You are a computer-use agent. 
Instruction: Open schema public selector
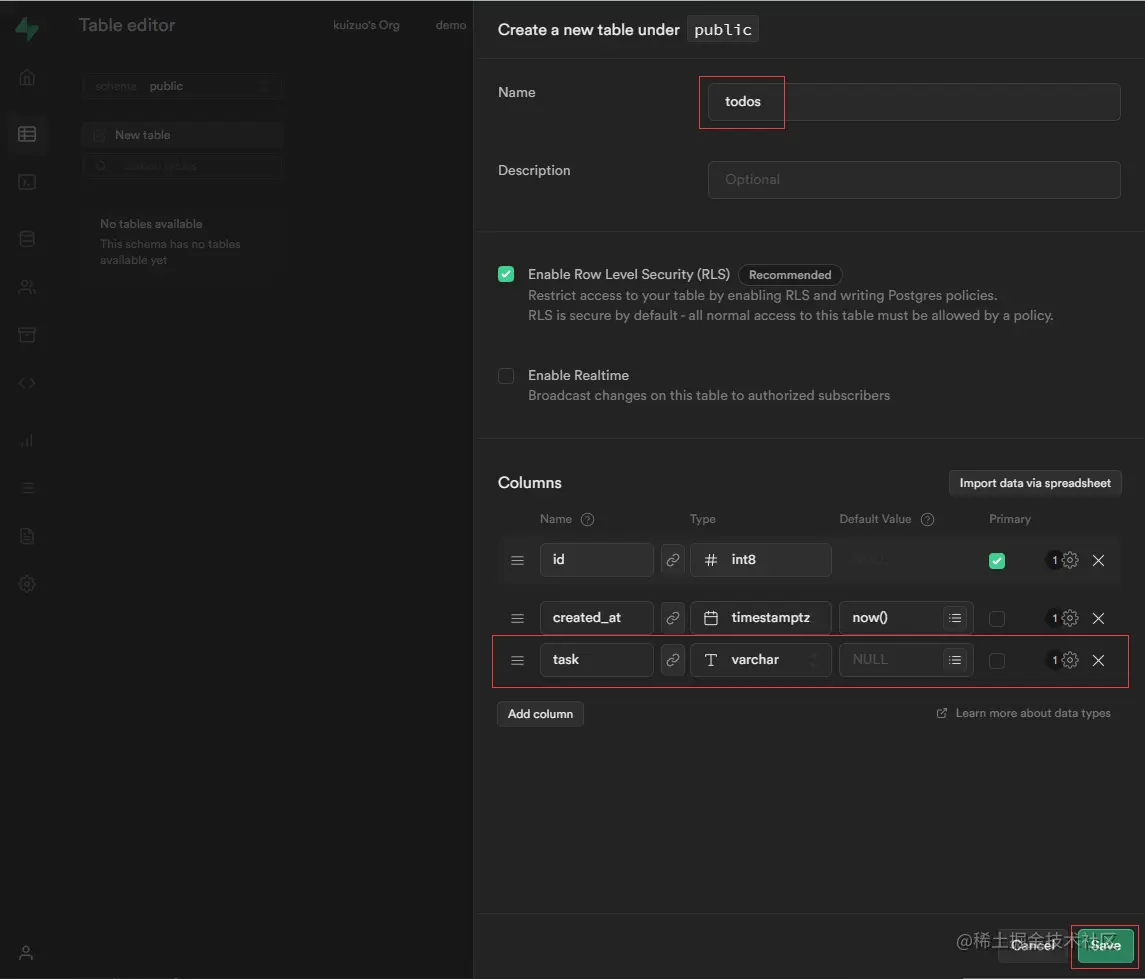pos(182,86)
